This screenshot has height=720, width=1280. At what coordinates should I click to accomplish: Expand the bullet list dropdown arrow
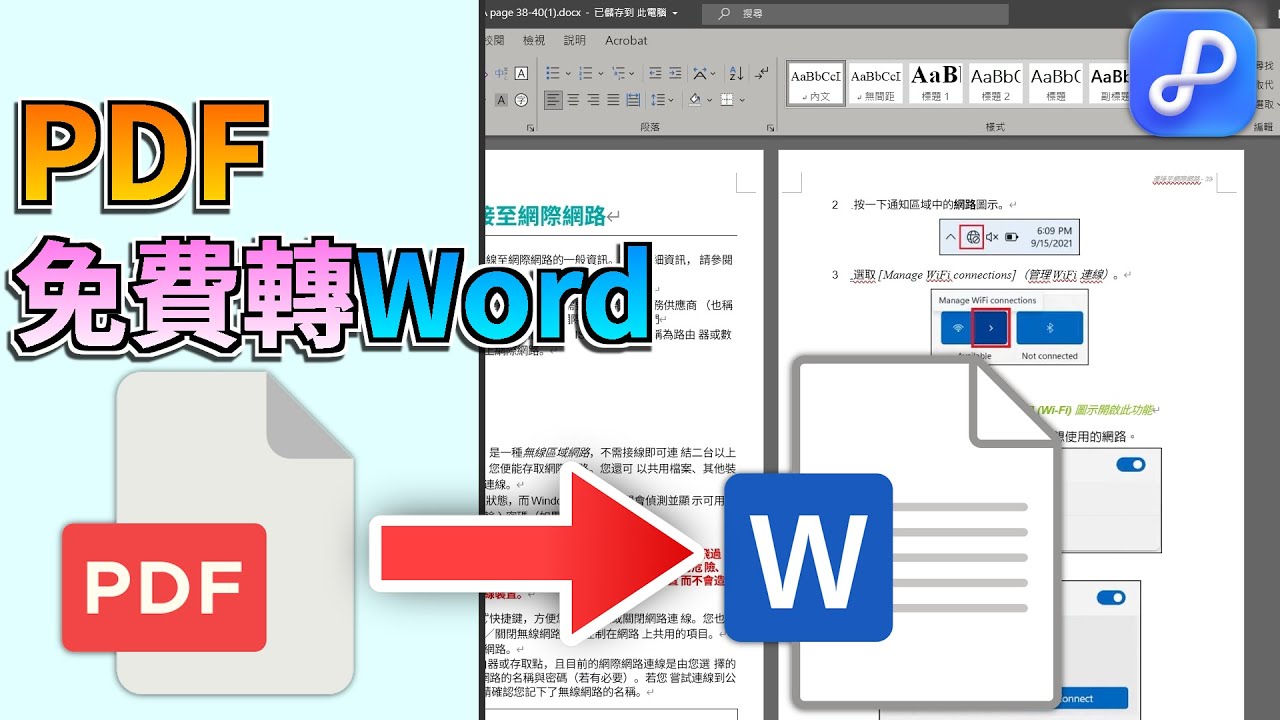point(568,73)
